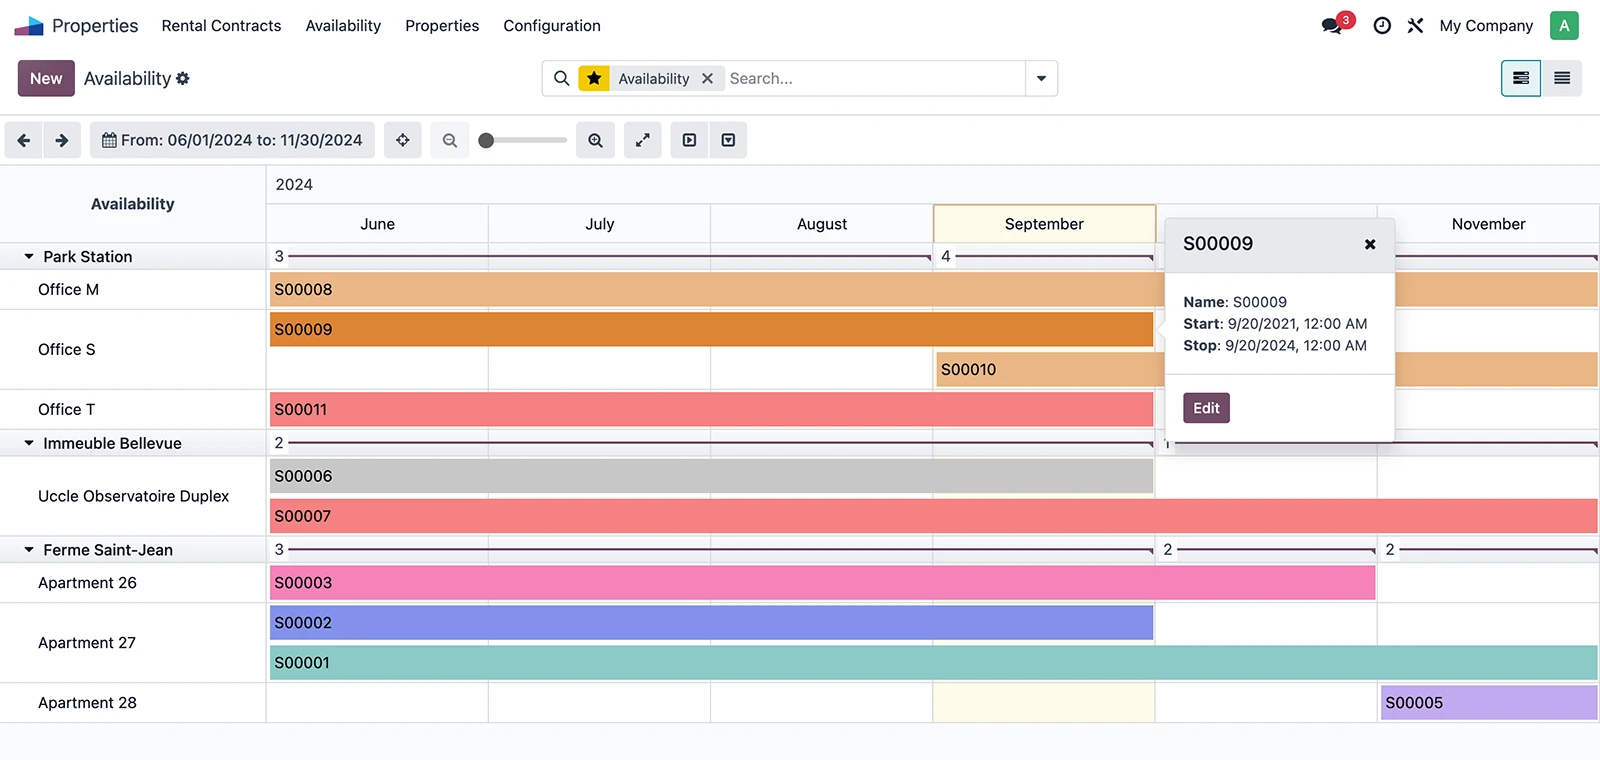Zoom out the Gantt timeline
Screen dimensions: 1600x760
(x=450, y=140)
